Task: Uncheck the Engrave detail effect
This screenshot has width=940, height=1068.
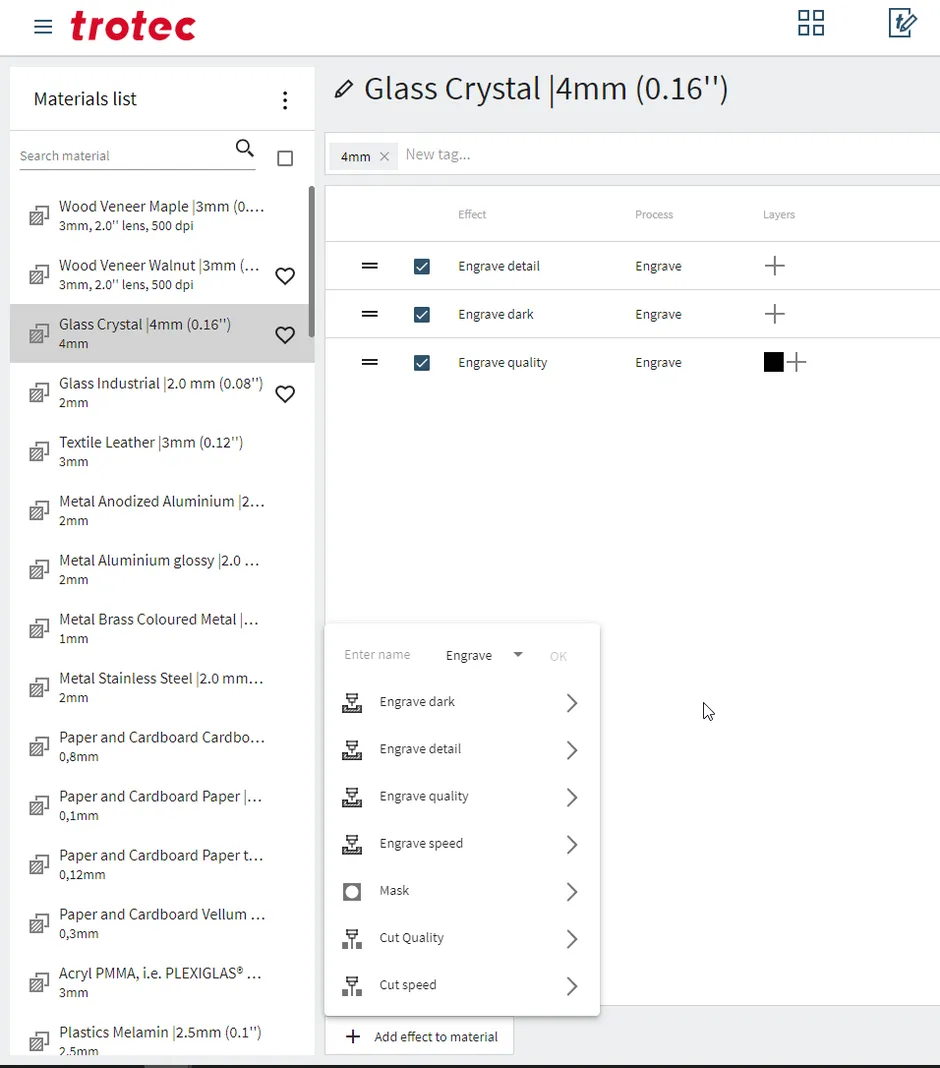Action: pos(421,266)
